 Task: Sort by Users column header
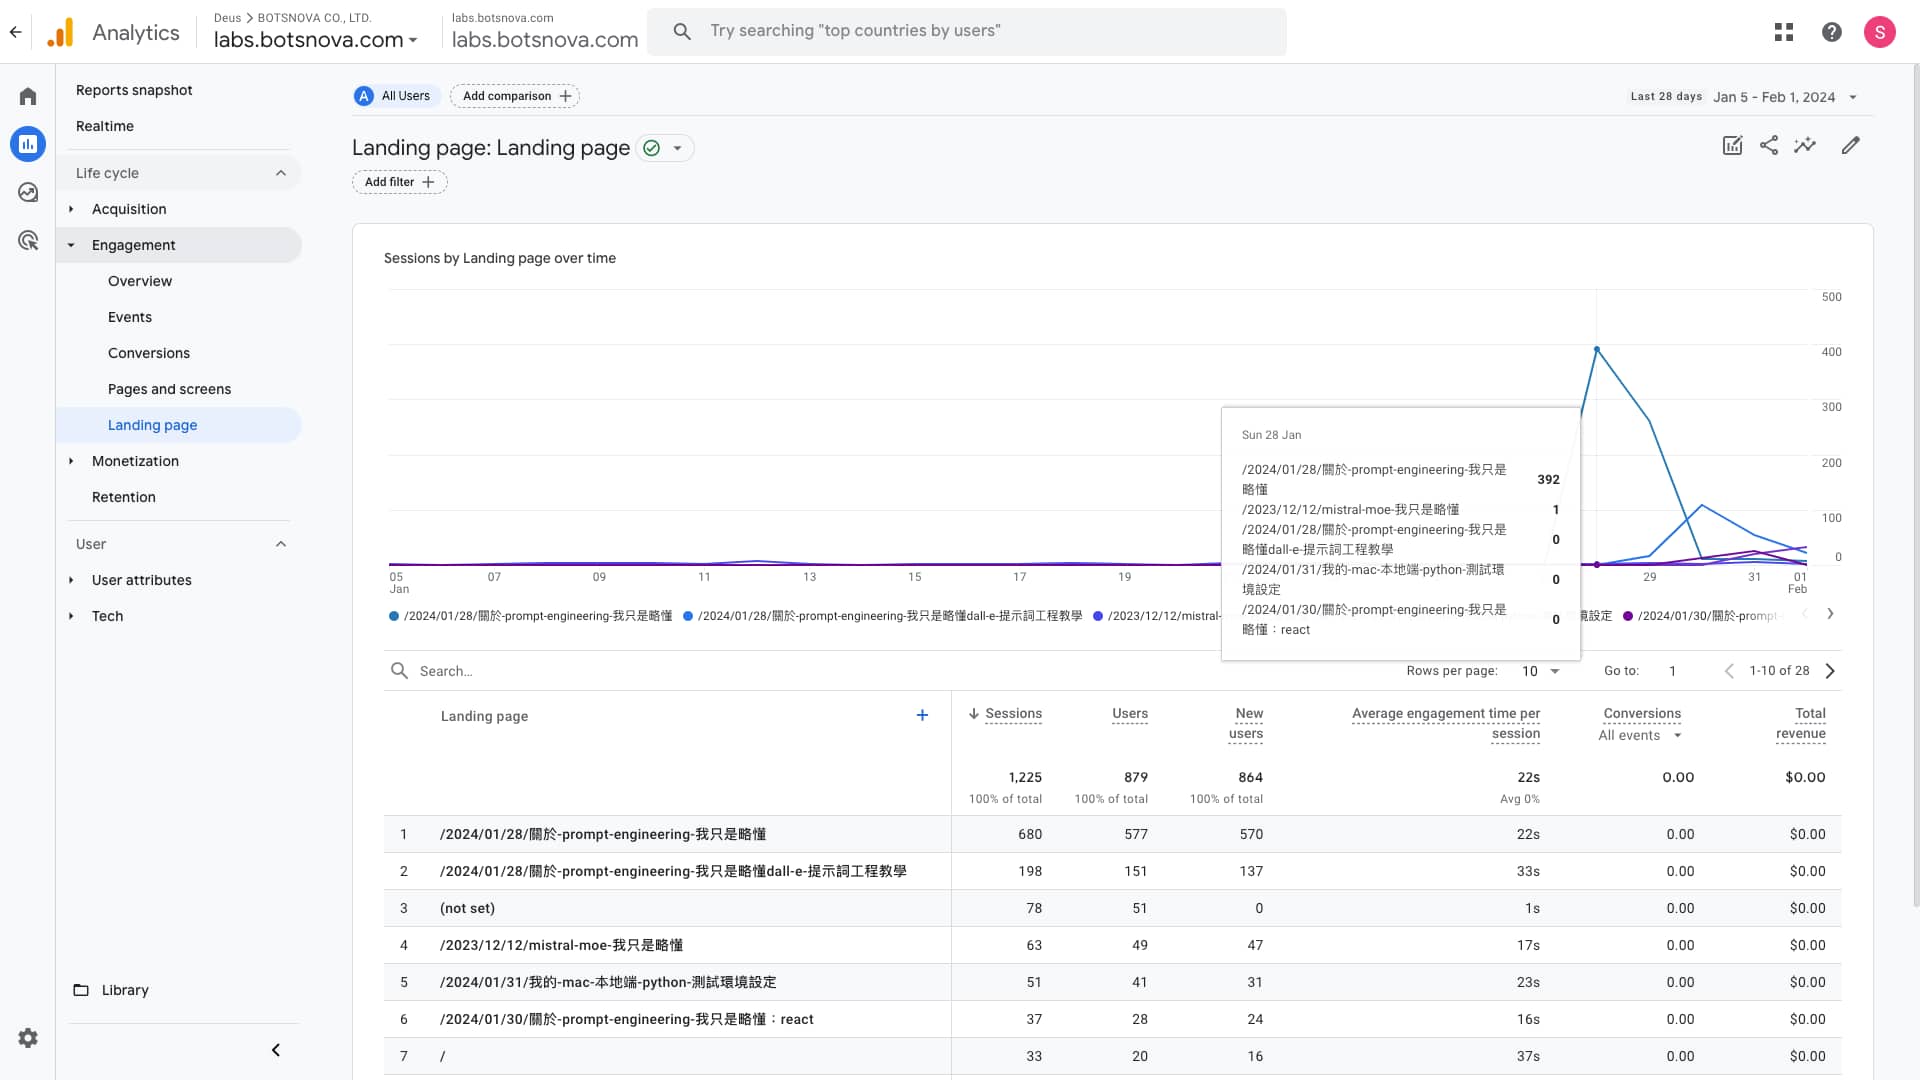pos(1130,713)
